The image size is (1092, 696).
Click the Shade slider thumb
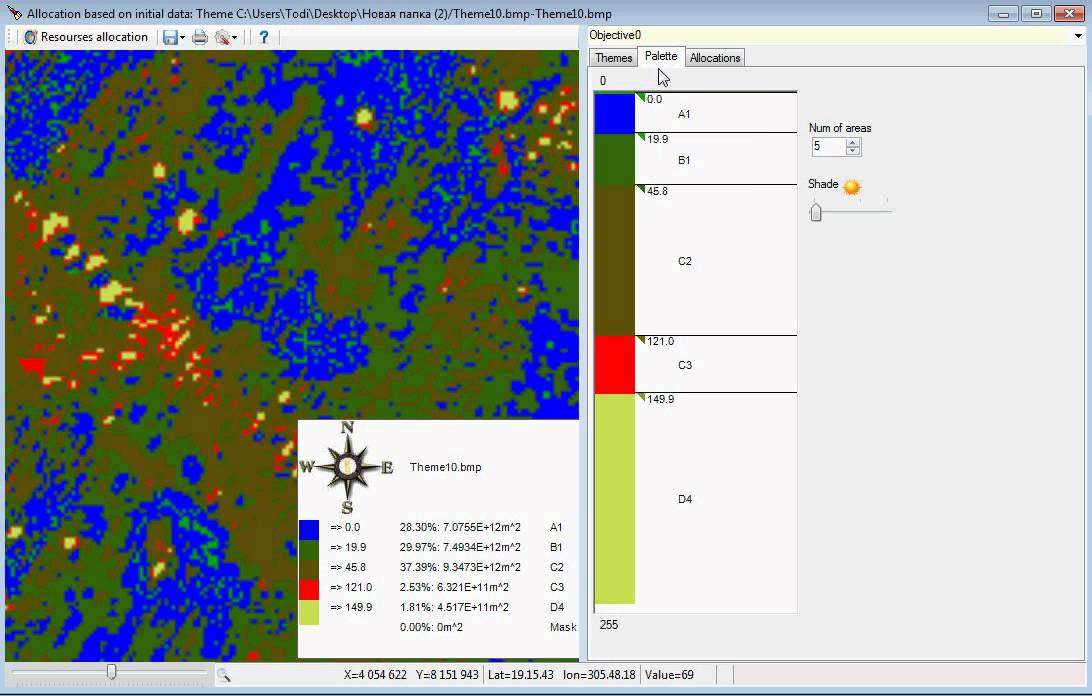[x=816, y=212]
